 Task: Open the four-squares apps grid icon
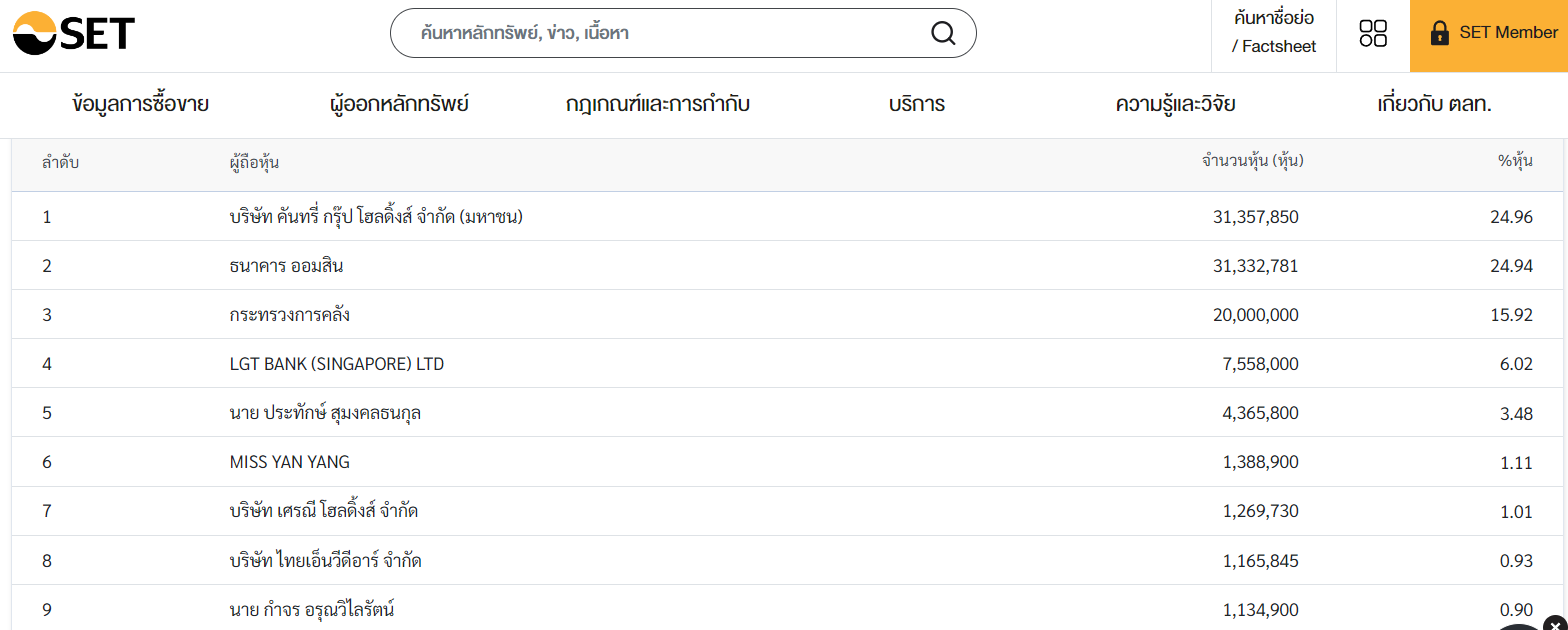[x=1373, y=33]
